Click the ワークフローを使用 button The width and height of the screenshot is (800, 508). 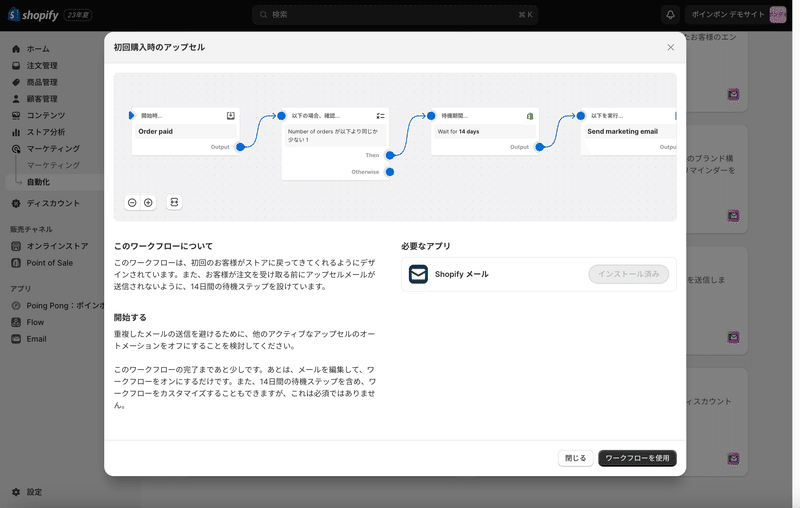click(x=637, y=458)
